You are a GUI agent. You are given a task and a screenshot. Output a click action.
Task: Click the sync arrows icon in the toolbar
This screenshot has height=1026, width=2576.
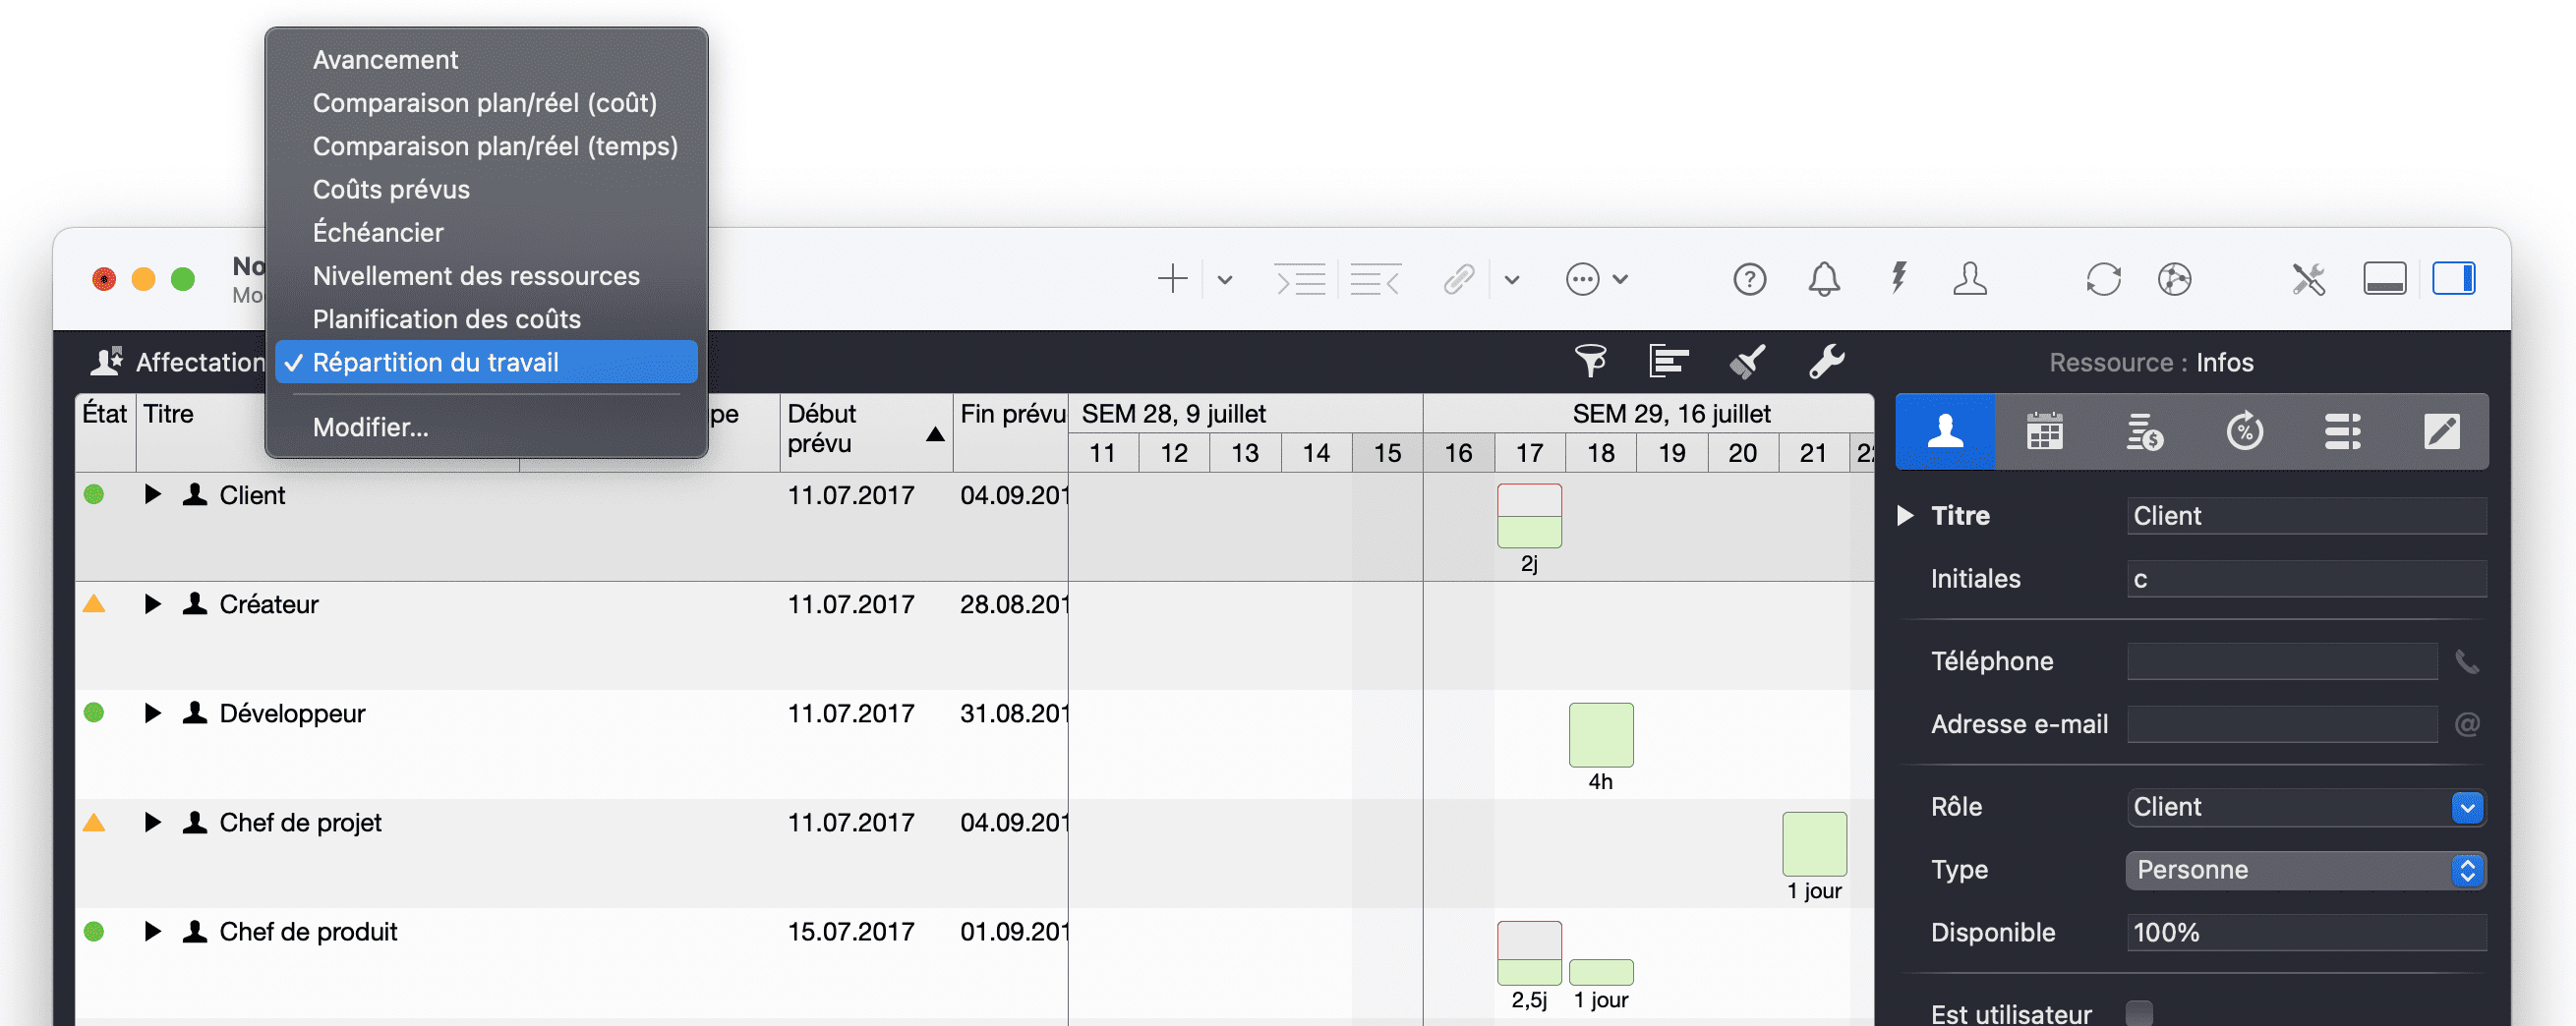click(2103, 279)
